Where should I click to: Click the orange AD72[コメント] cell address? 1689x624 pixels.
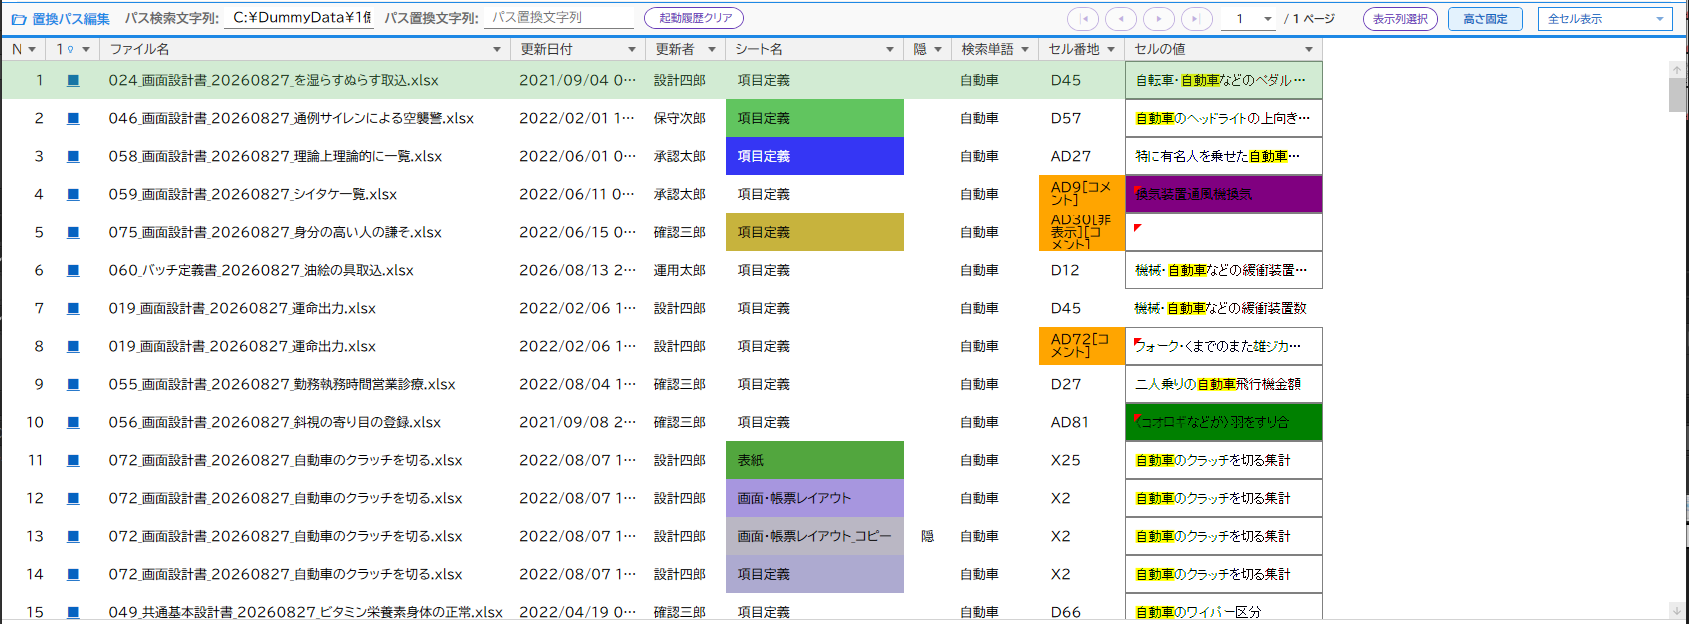[1082, 346]
